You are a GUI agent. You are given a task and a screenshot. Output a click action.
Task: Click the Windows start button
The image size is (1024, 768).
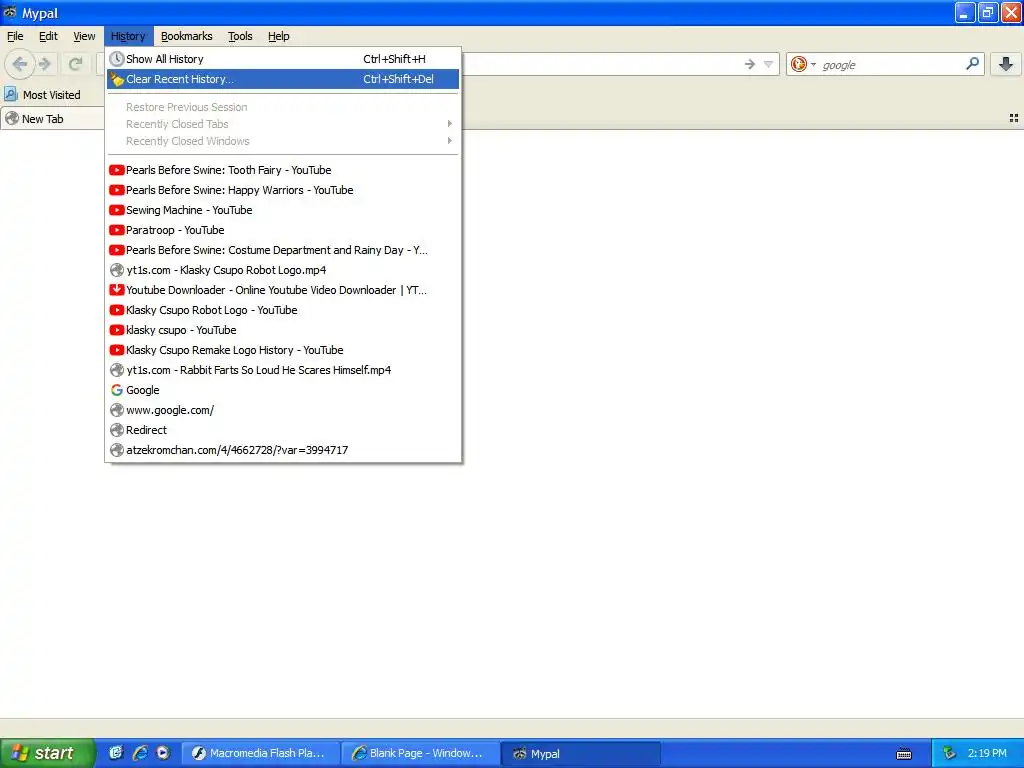point(48,753)
